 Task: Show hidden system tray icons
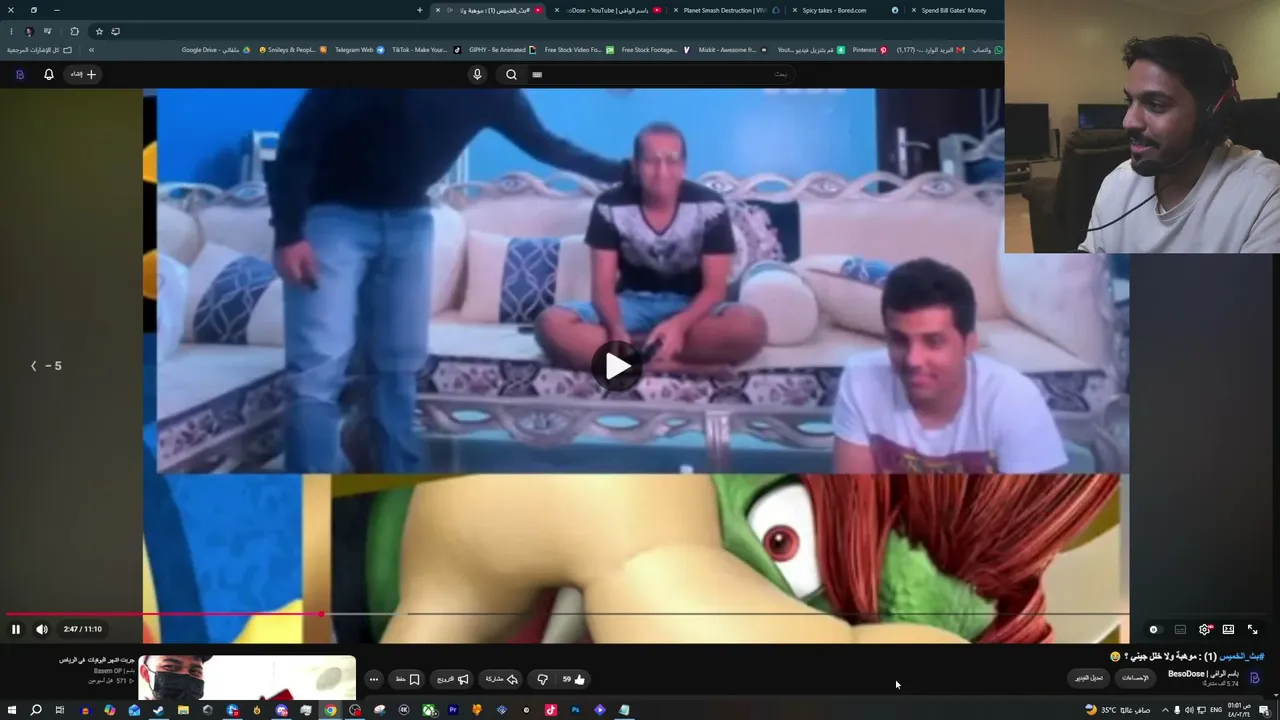pos(1165,710)
